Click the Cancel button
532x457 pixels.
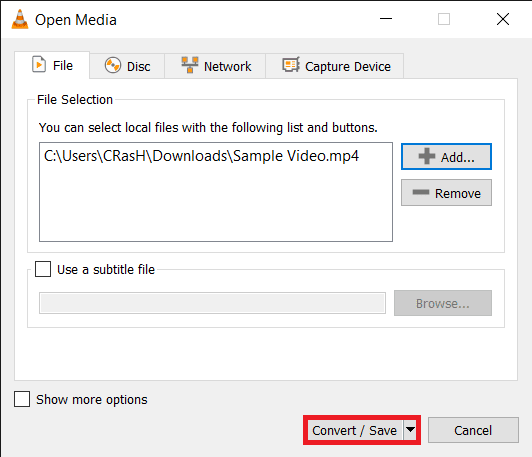[x=473, y=430]
